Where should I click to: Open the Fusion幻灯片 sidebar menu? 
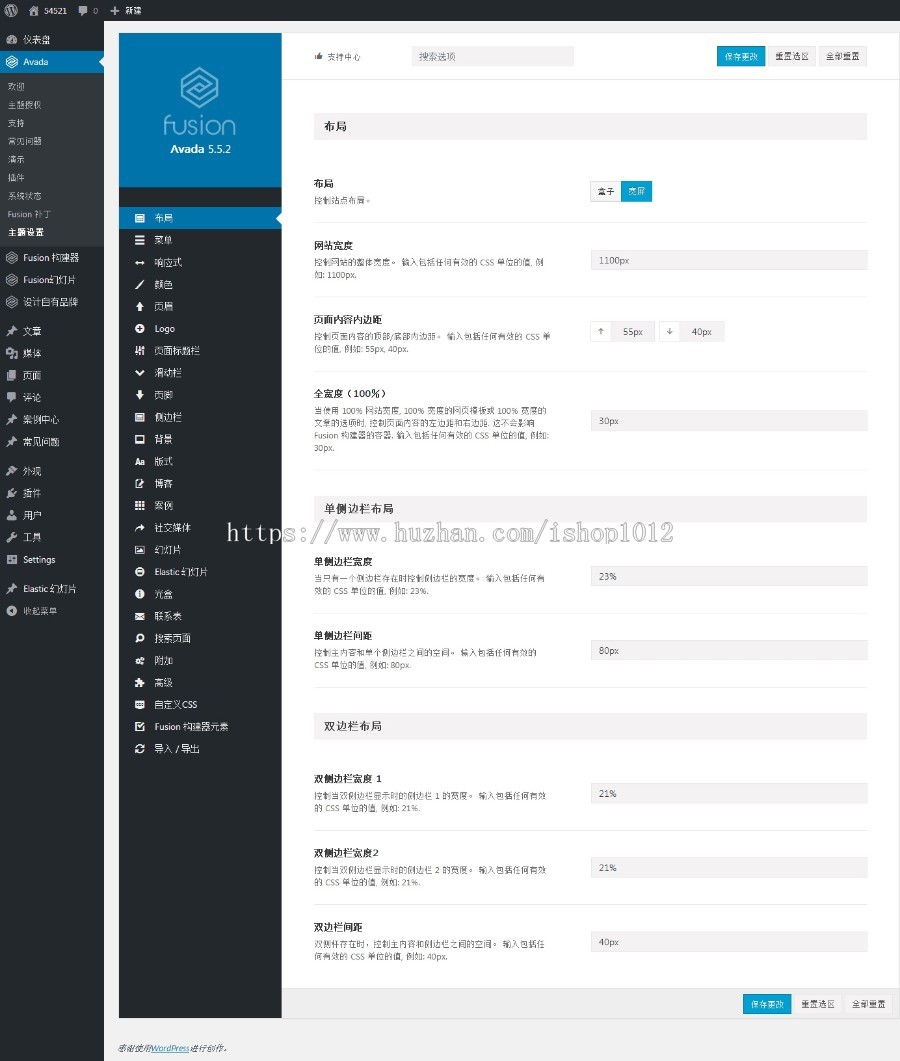tap(51, 279)
